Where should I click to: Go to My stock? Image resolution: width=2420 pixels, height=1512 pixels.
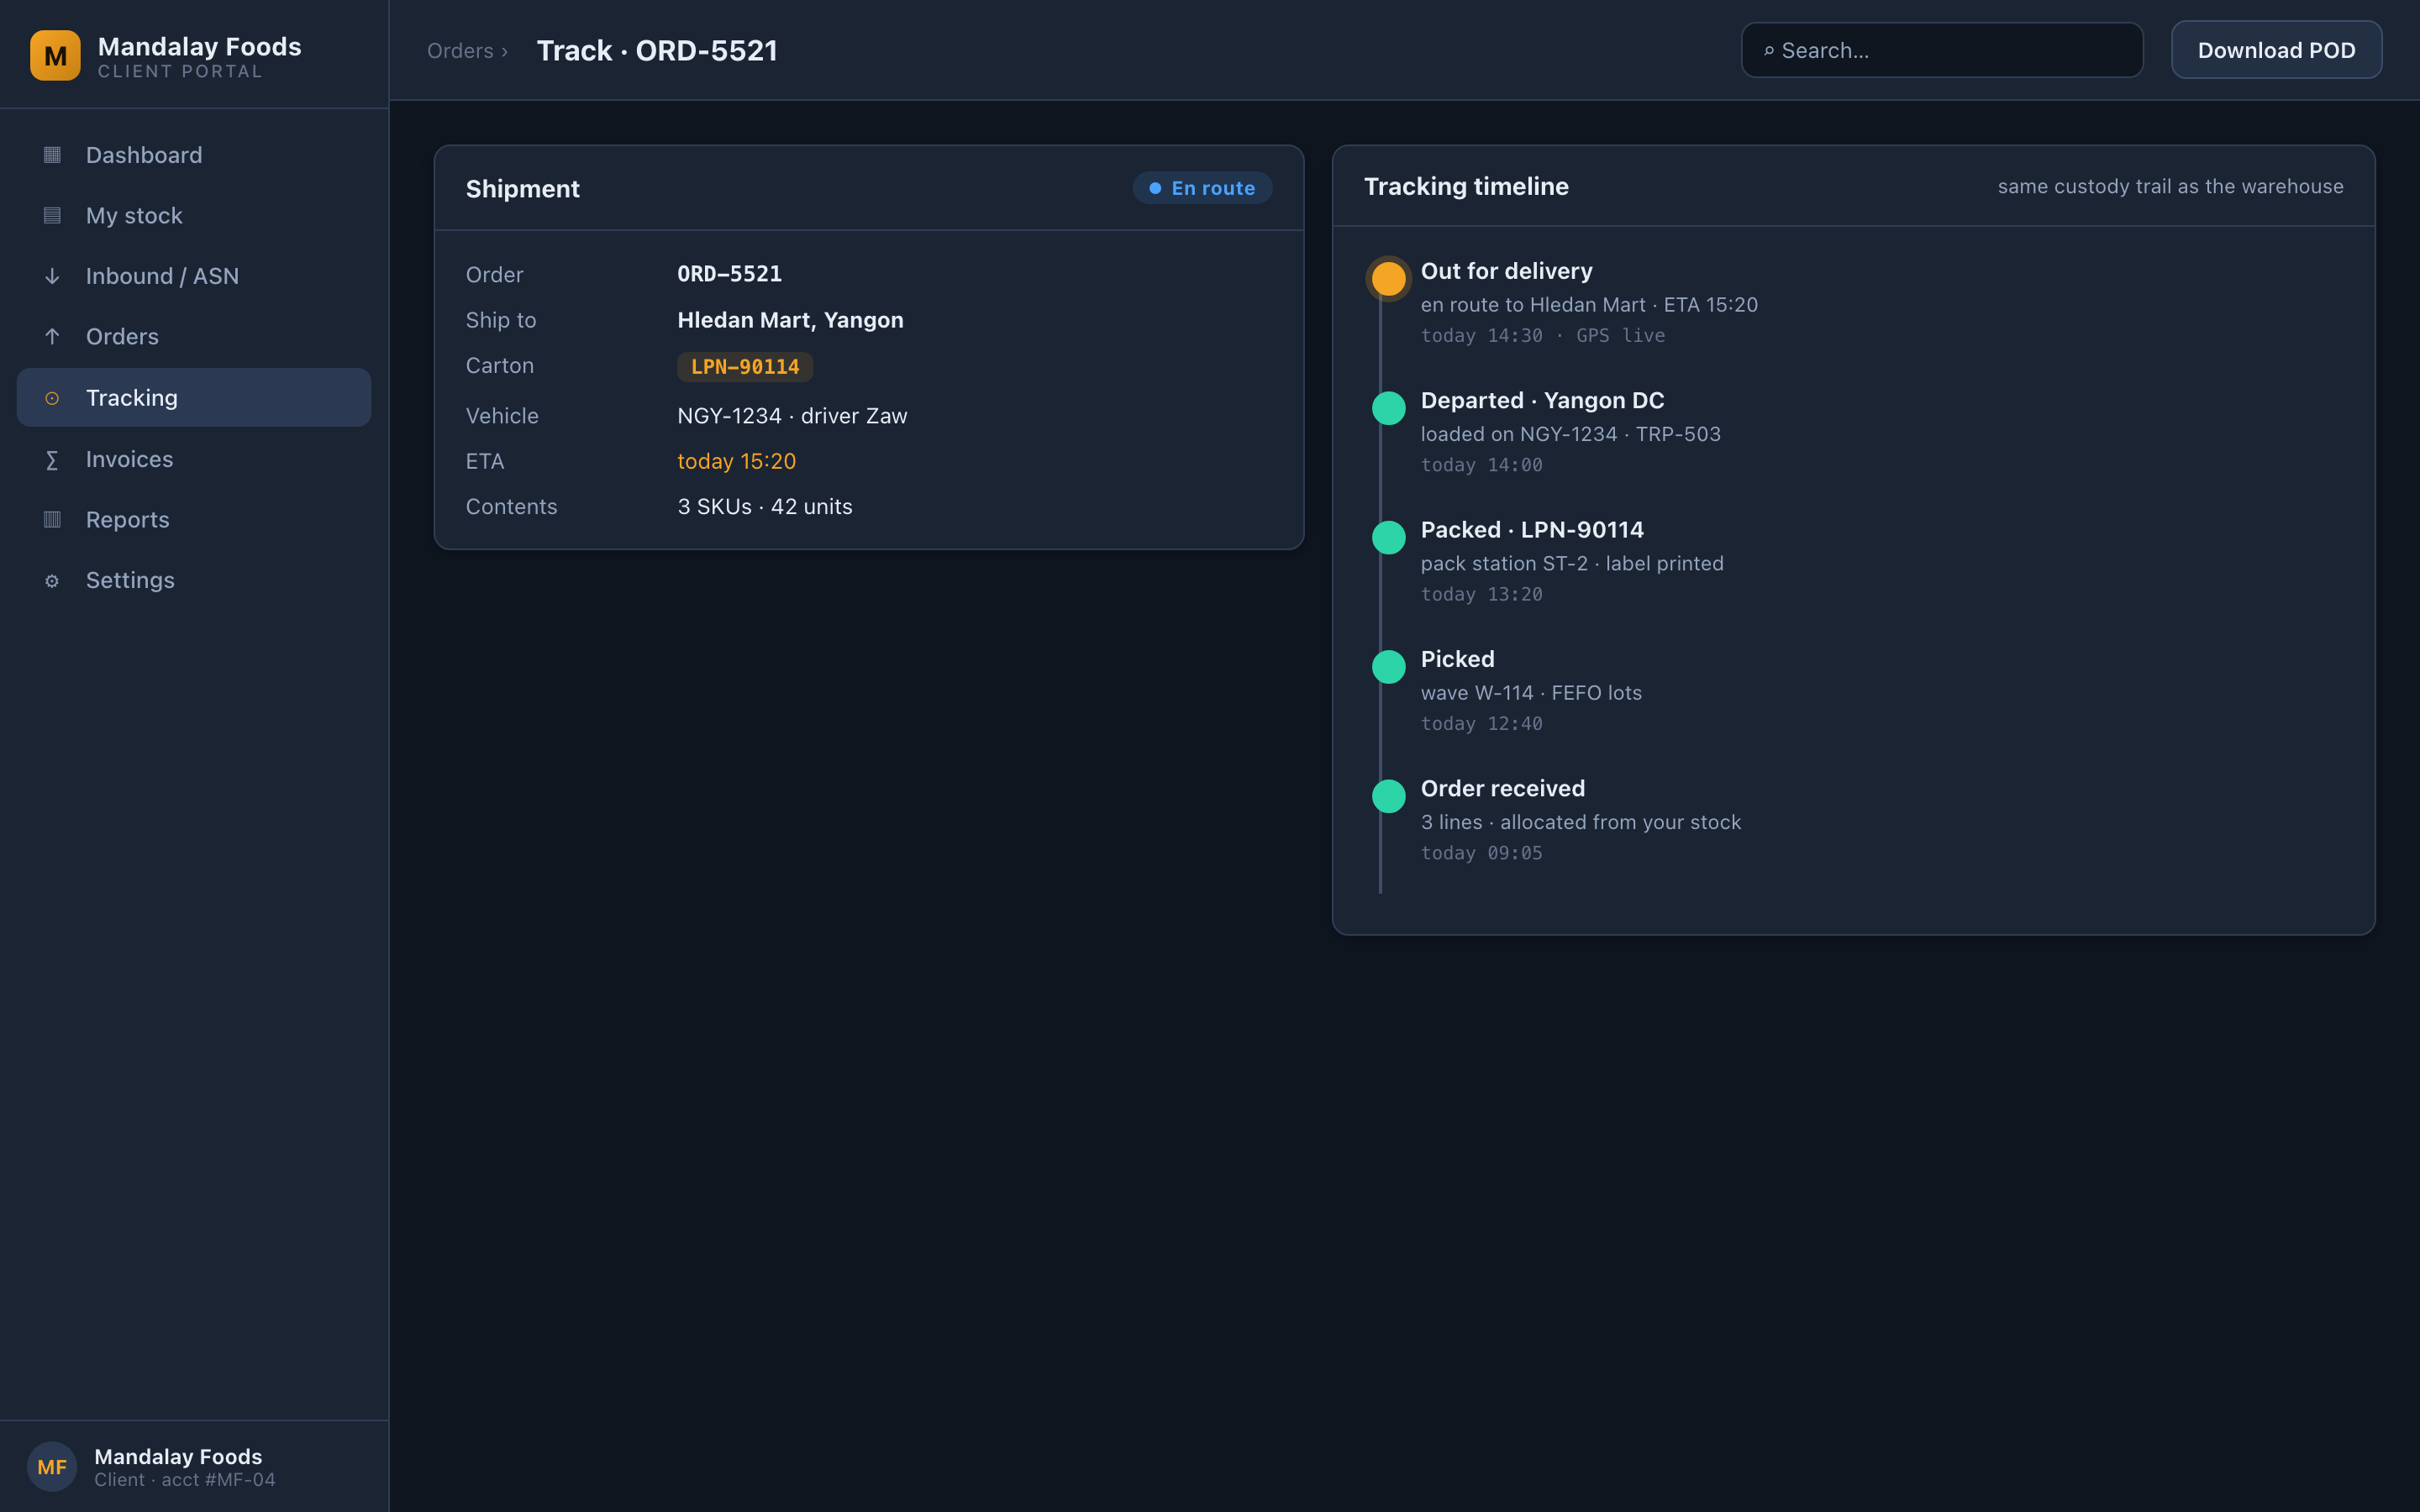pyautogui.click(x=194, y=215)
